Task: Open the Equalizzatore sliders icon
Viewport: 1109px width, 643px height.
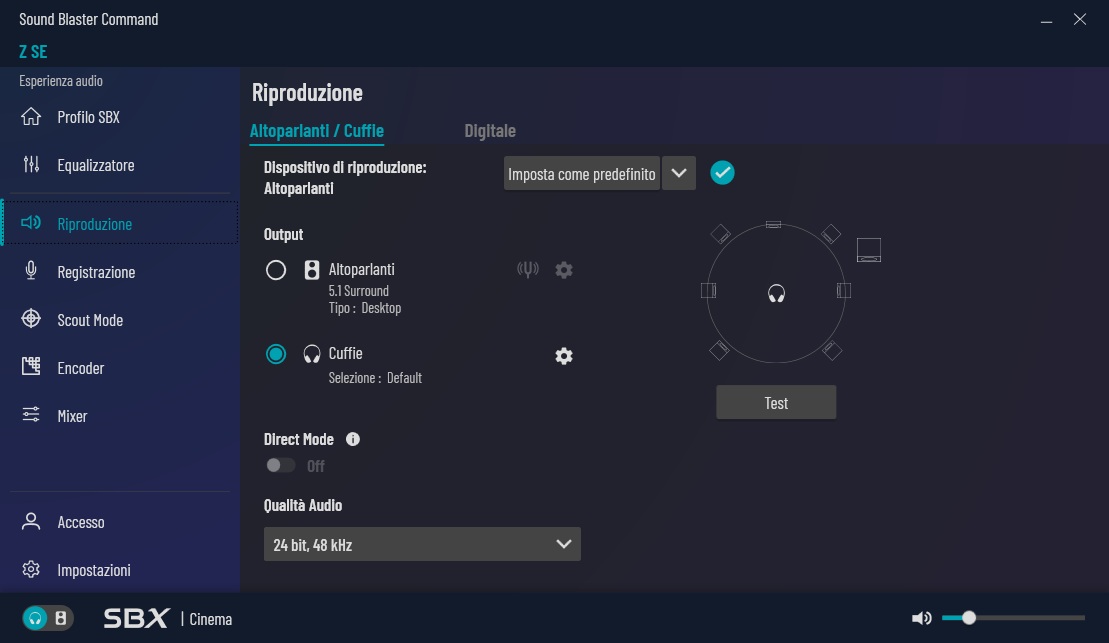Action: point(31,164)
